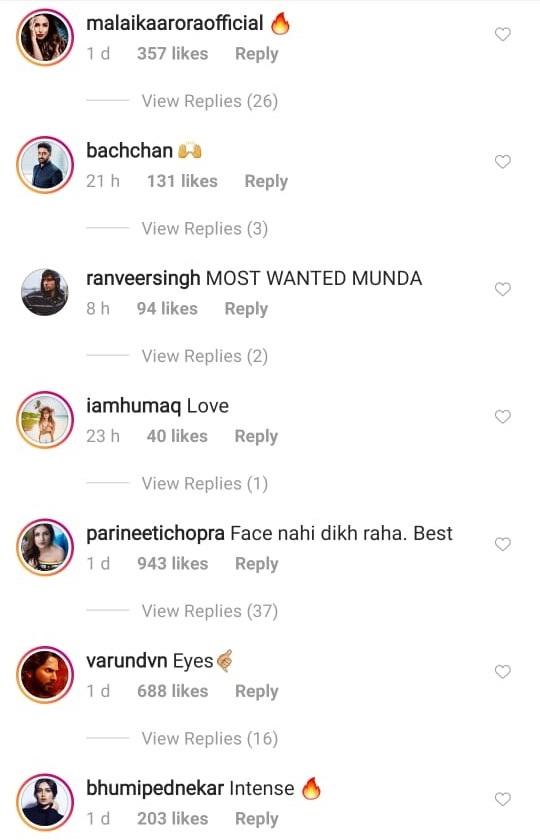Like bhumipednekar's Intense comment
The height and width of the screenshot is (840, 540).
tap(502, 799)
